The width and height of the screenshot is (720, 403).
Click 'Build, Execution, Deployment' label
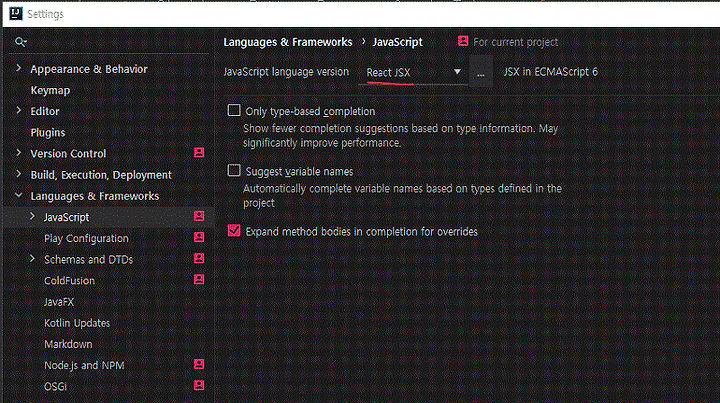pos(101,175)
